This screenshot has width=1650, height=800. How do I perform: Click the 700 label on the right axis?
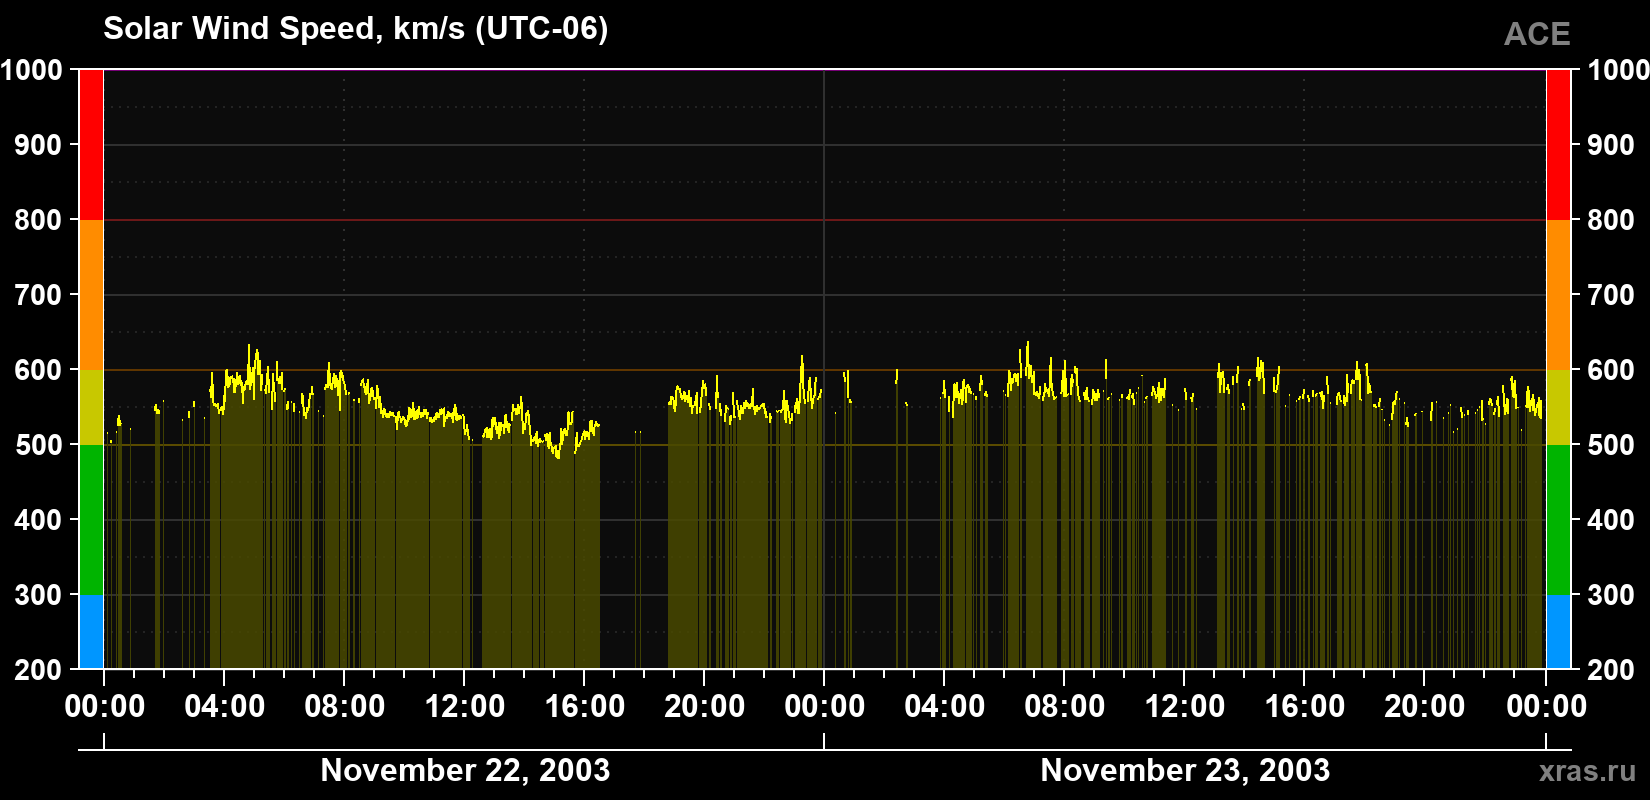coord(1612,295)
